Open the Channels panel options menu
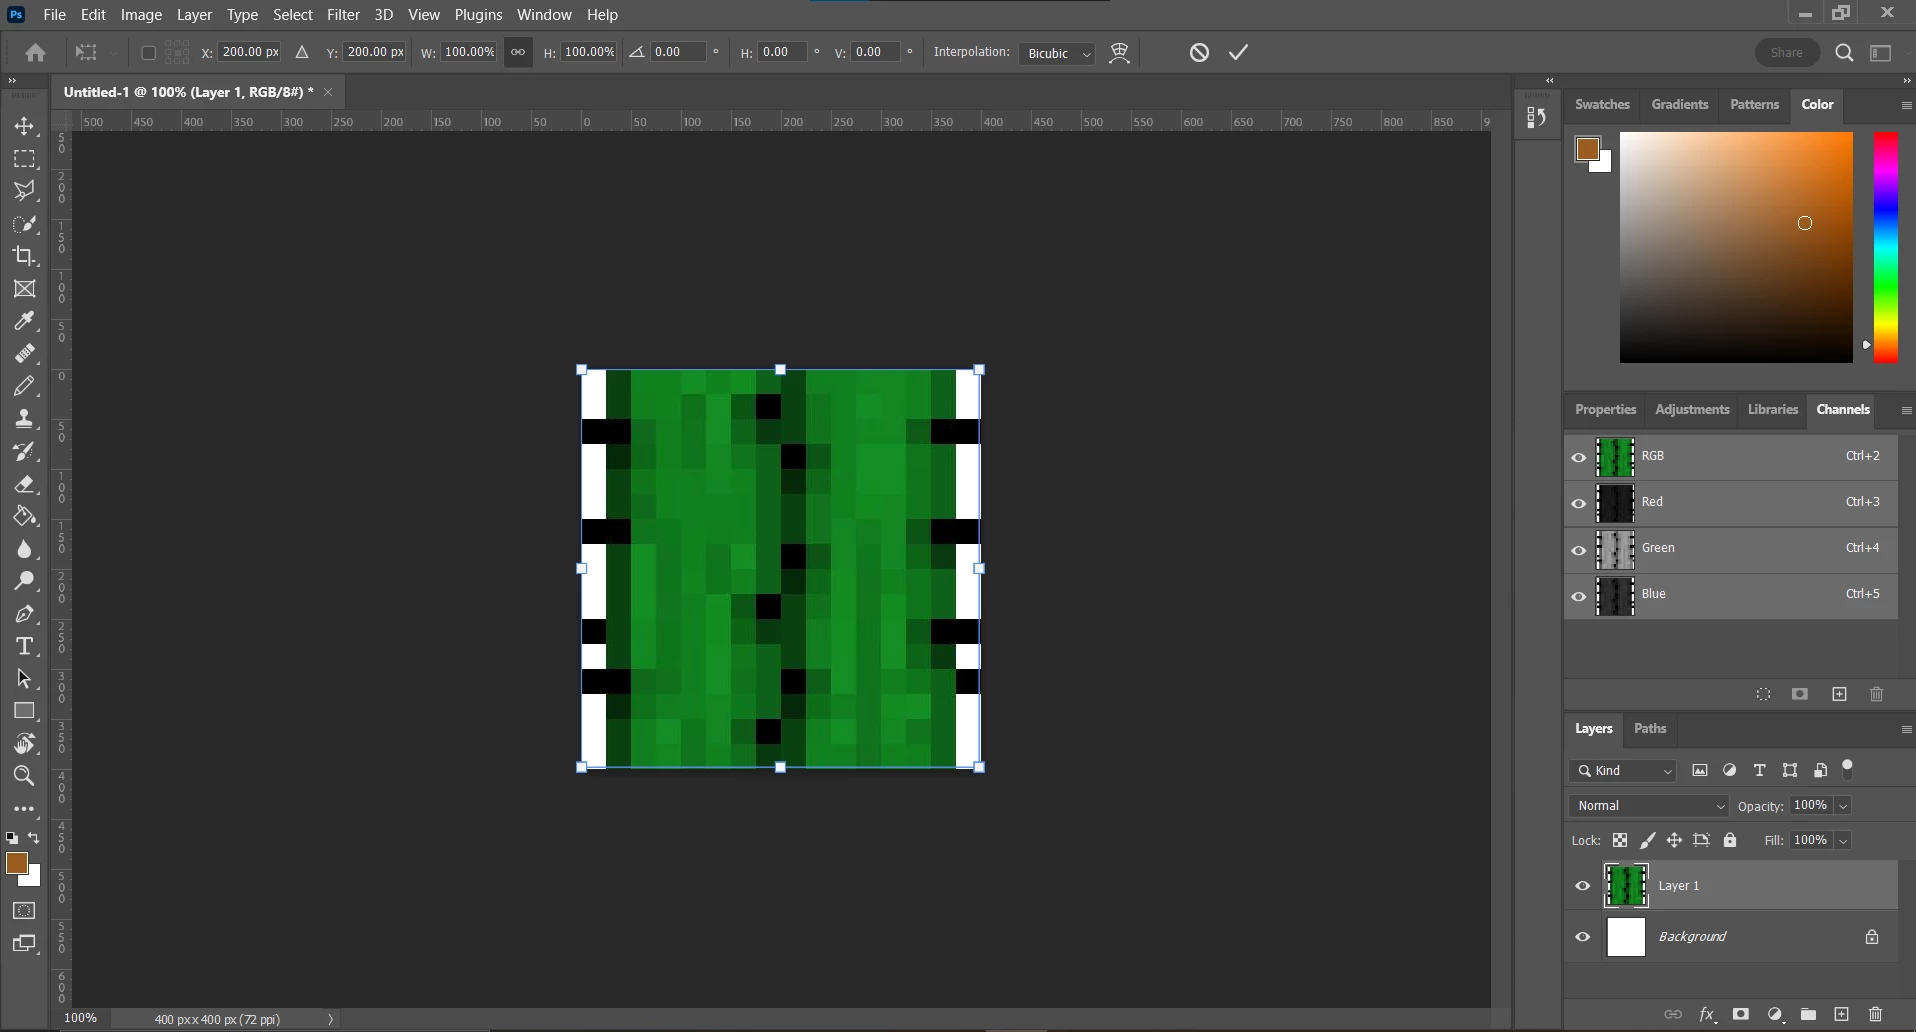The width and height of the screenshot is (1916, 1032). point(1906,410)
